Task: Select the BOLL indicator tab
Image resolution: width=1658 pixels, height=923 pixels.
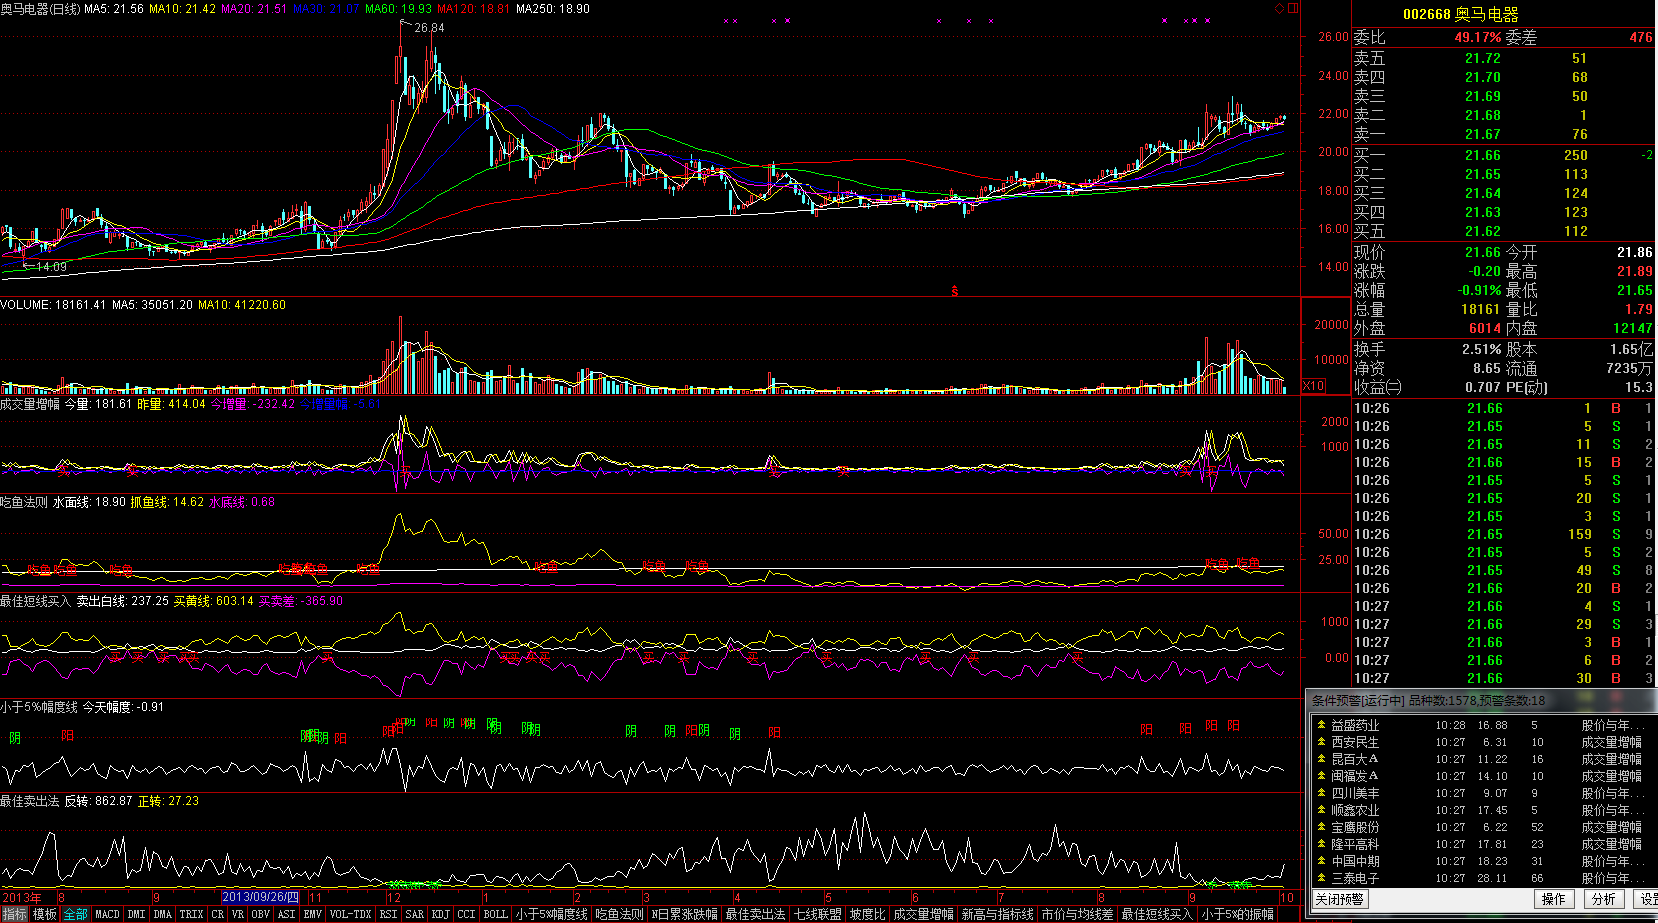Action: pos(496,914)
